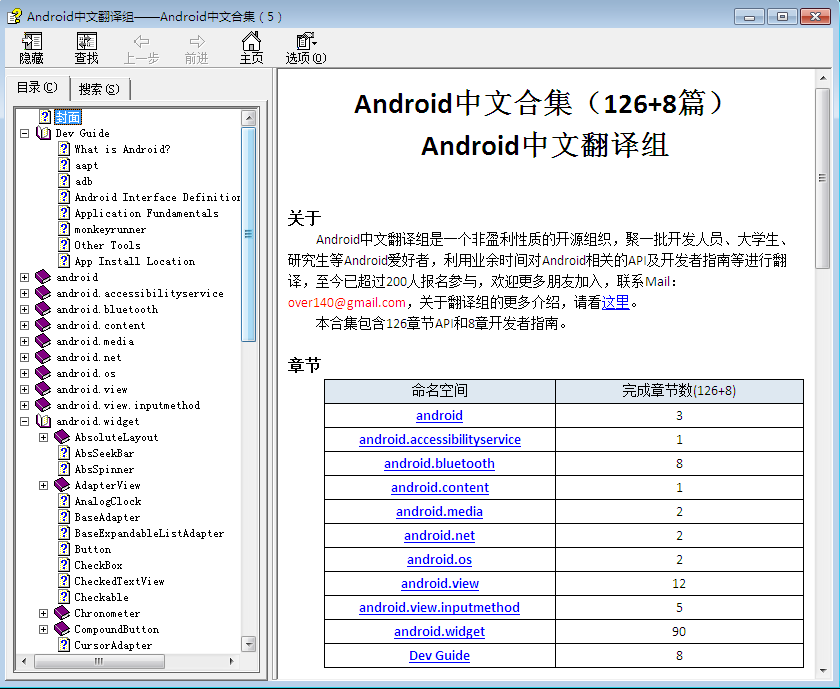This screenshot has width=840, height=689.
Task: Click the 前进 (Forward) arrow icon
Action: point(197,41)
